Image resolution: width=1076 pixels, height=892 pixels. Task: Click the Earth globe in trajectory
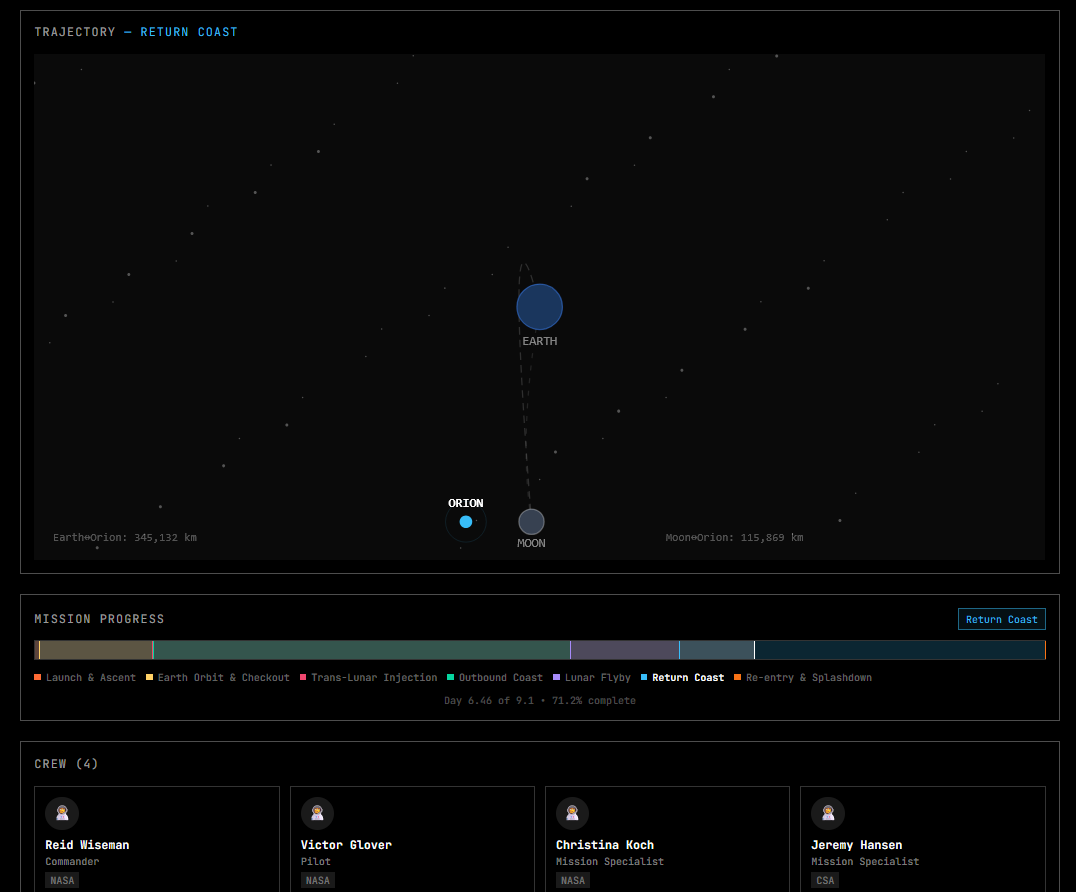[539, 307]
